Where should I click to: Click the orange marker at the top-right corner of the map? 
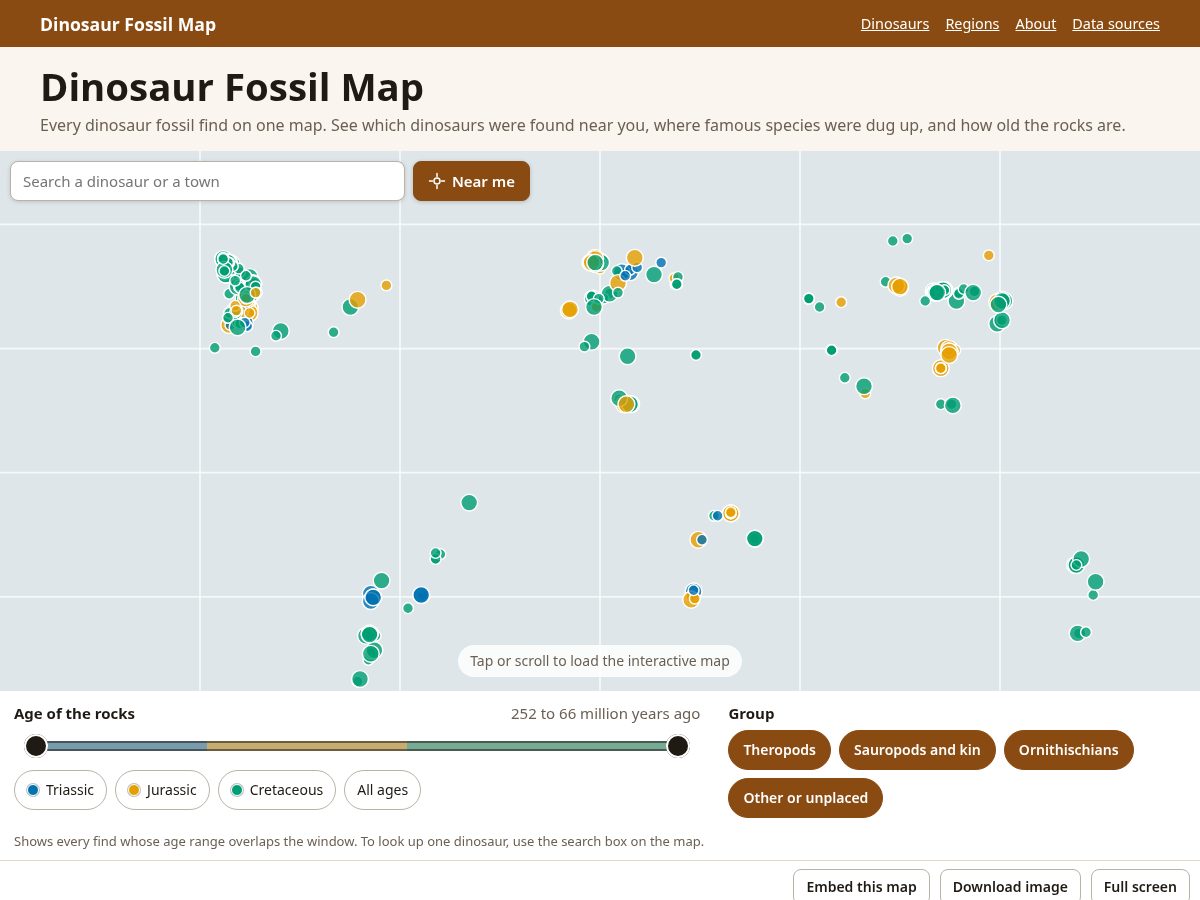pyautogui.click(x=989, y=255)
